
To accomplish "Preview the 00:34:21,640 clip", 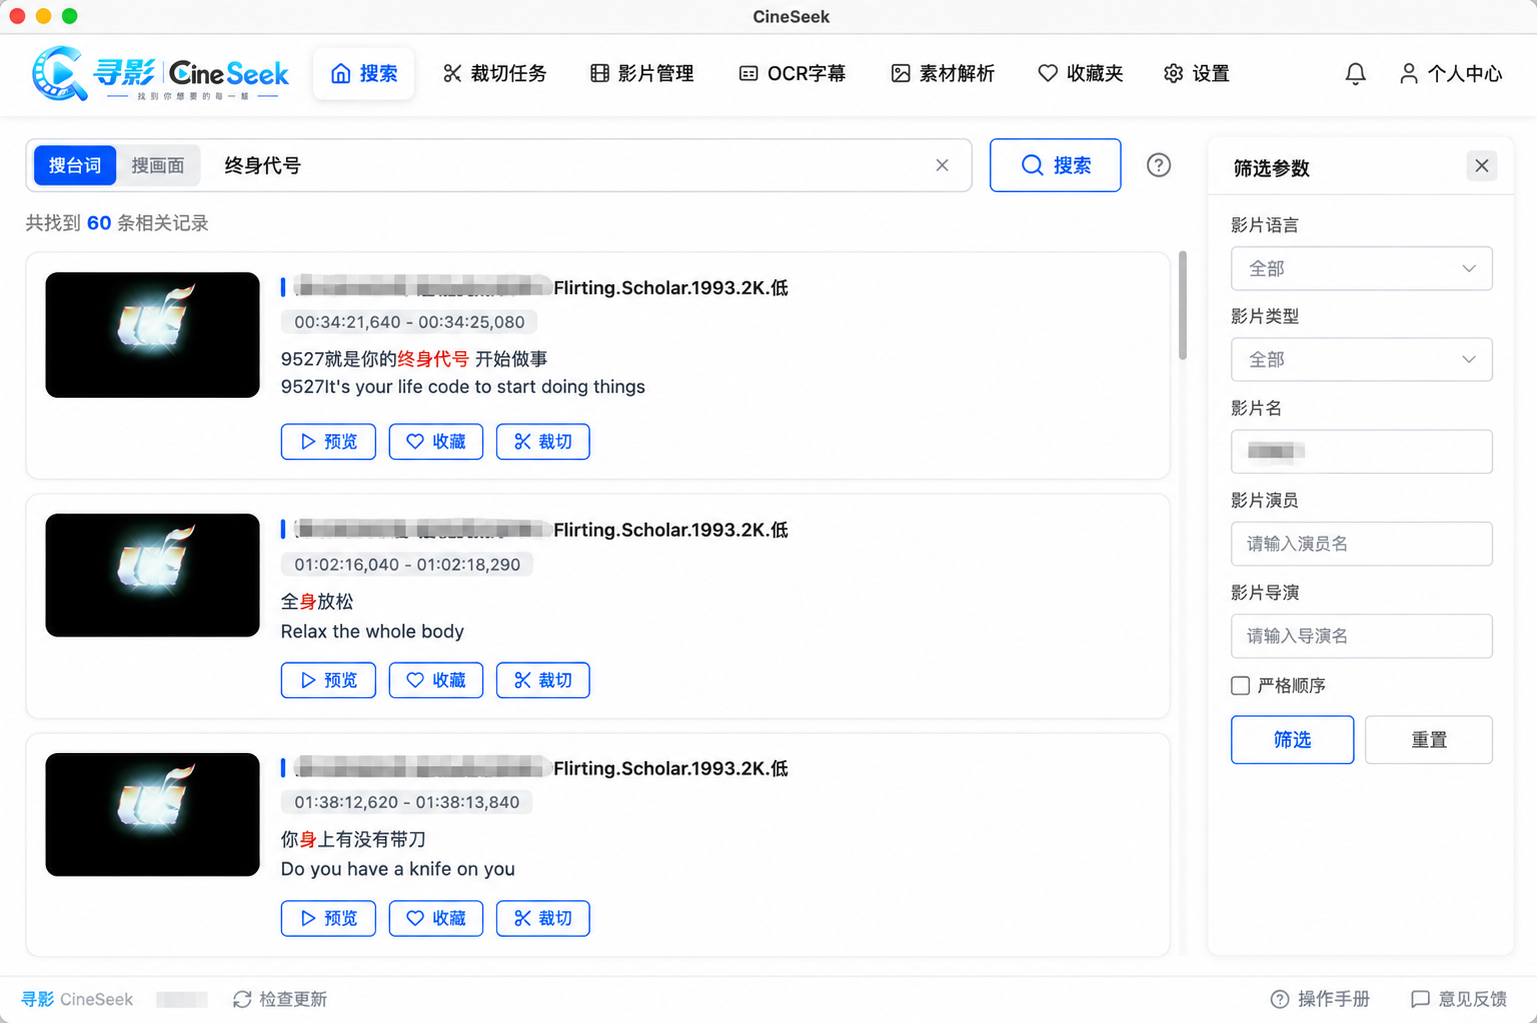I will pos(328,441).
